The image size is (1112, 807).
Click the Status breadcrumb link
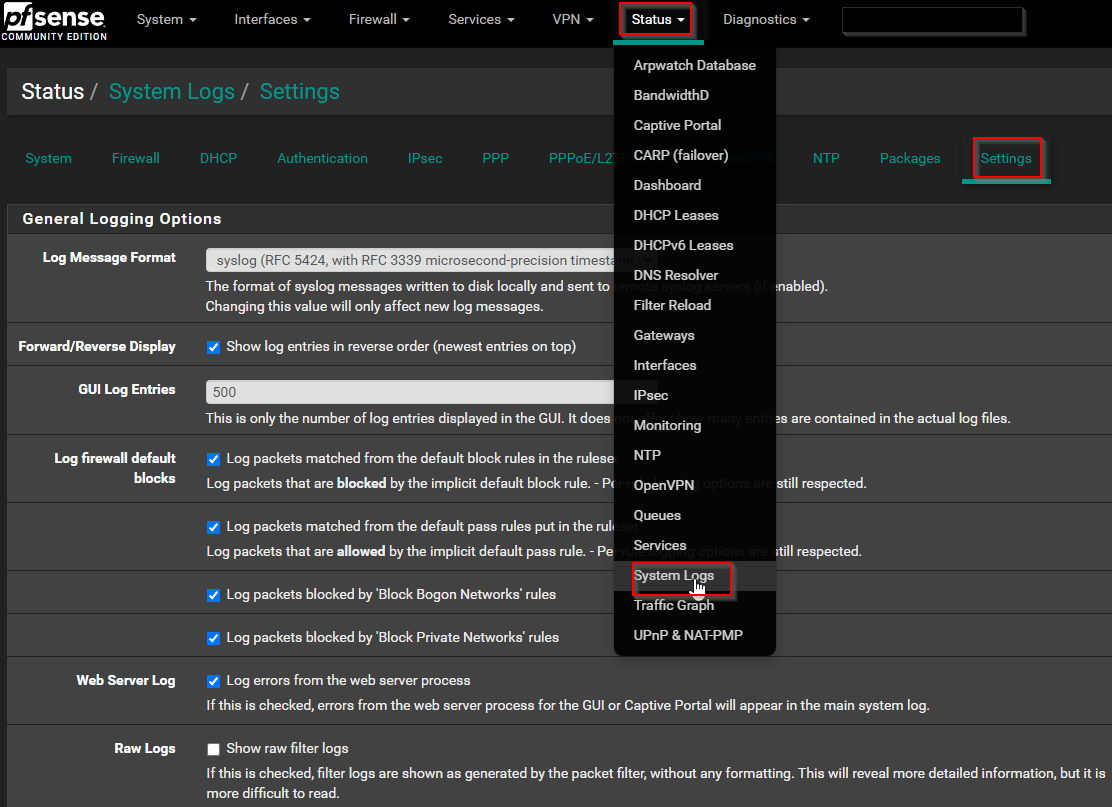point(52,91)
